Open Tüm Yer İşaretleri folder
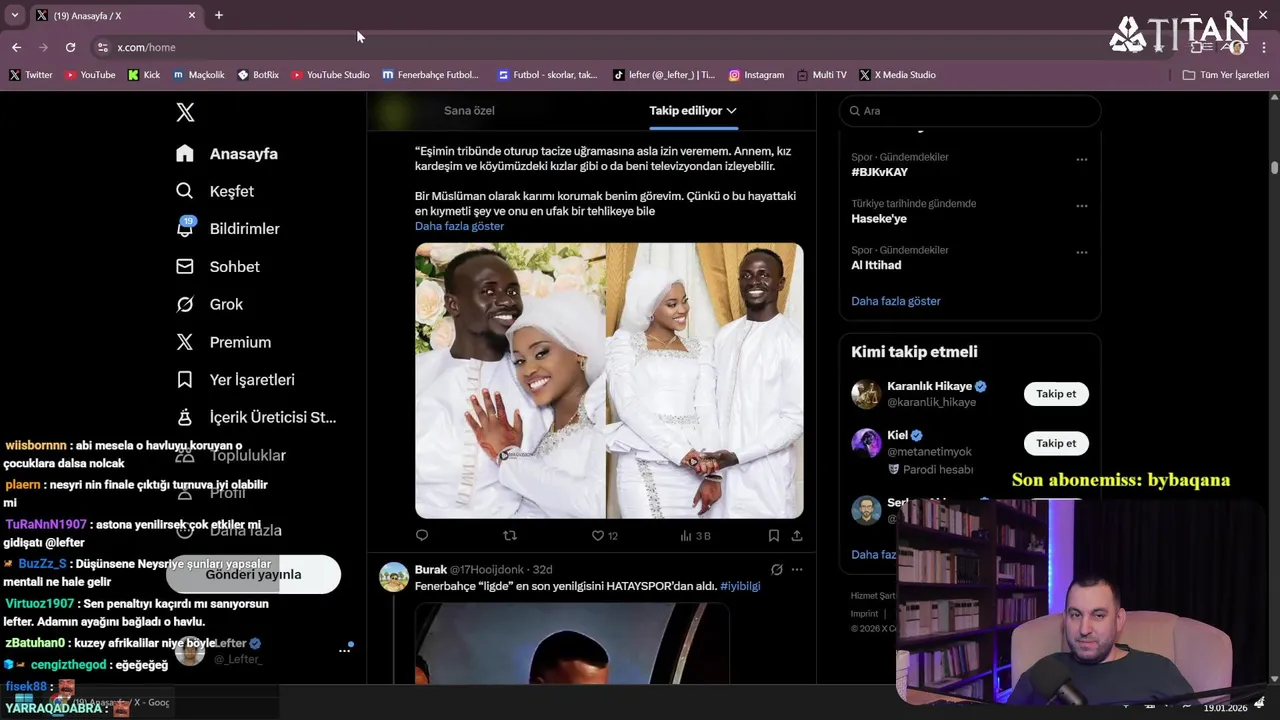 pos(1226,75)
